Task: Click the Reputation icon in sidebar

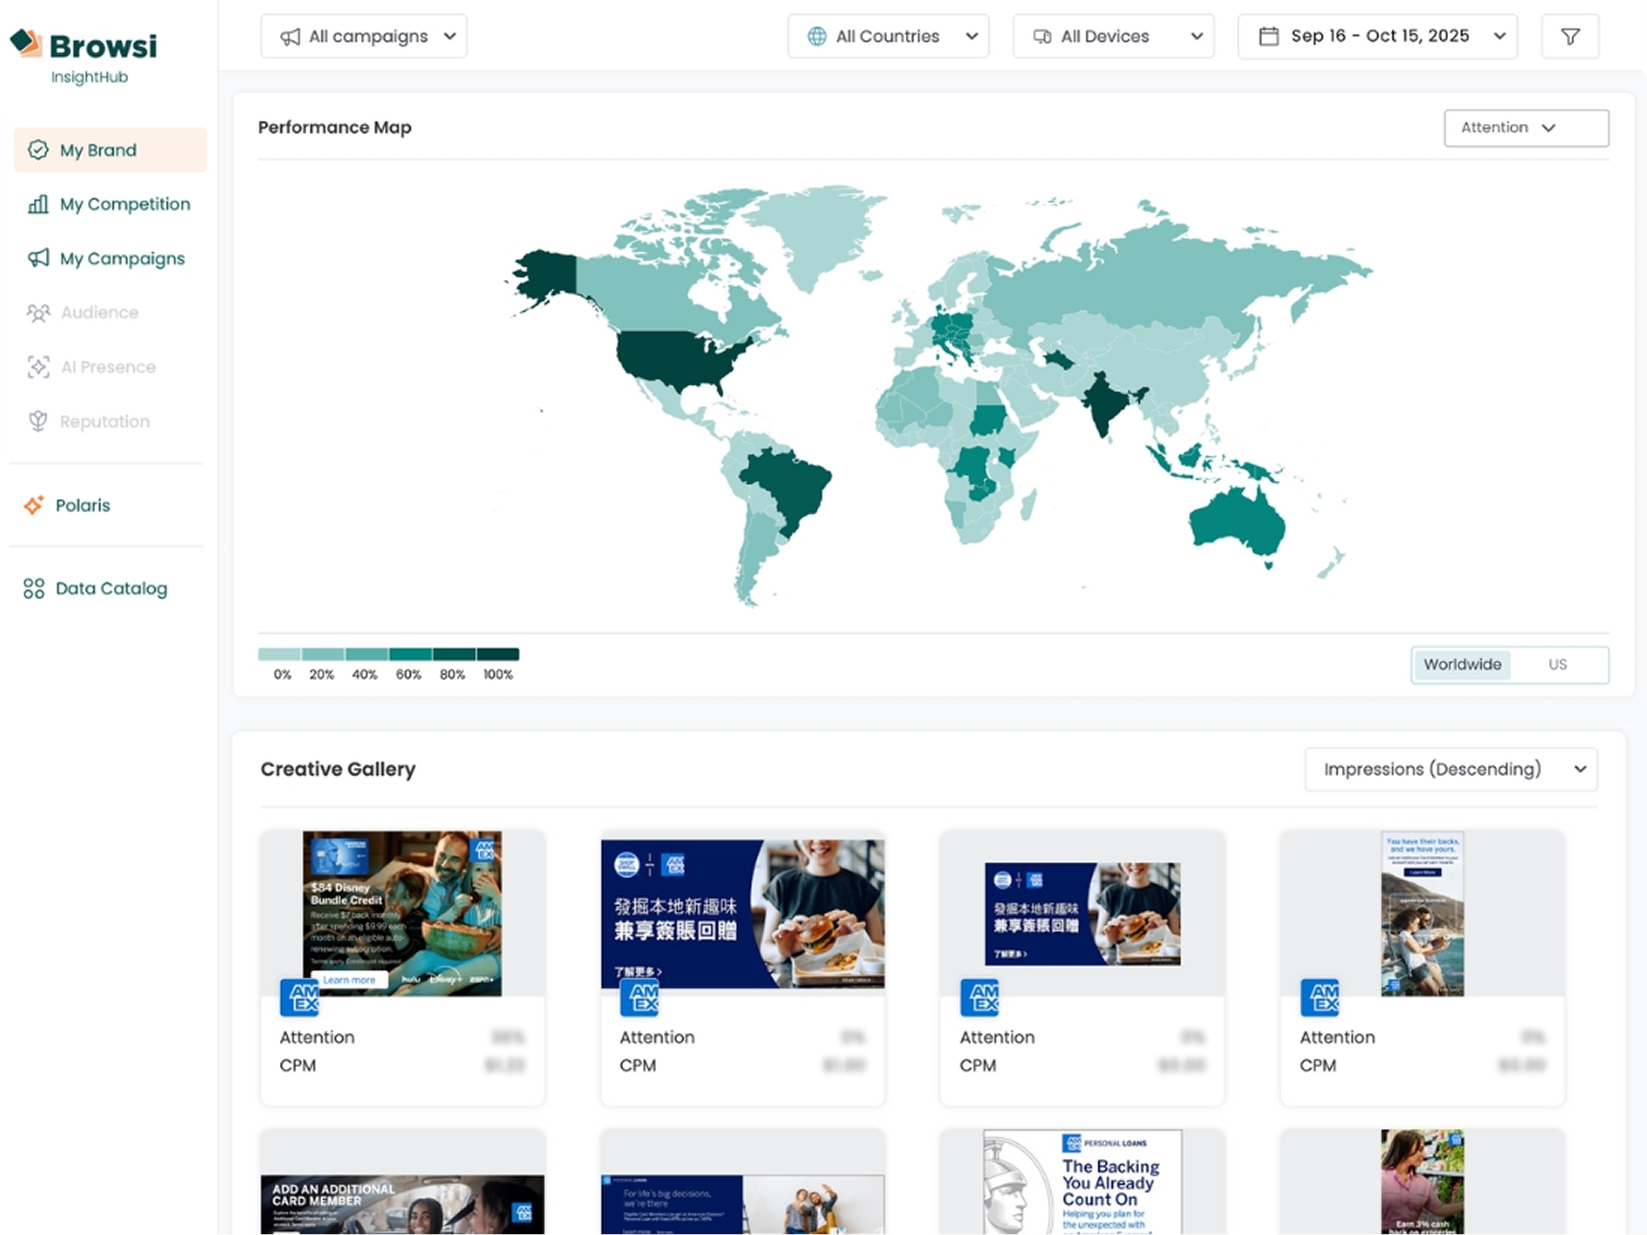Action: click(38, 422)
